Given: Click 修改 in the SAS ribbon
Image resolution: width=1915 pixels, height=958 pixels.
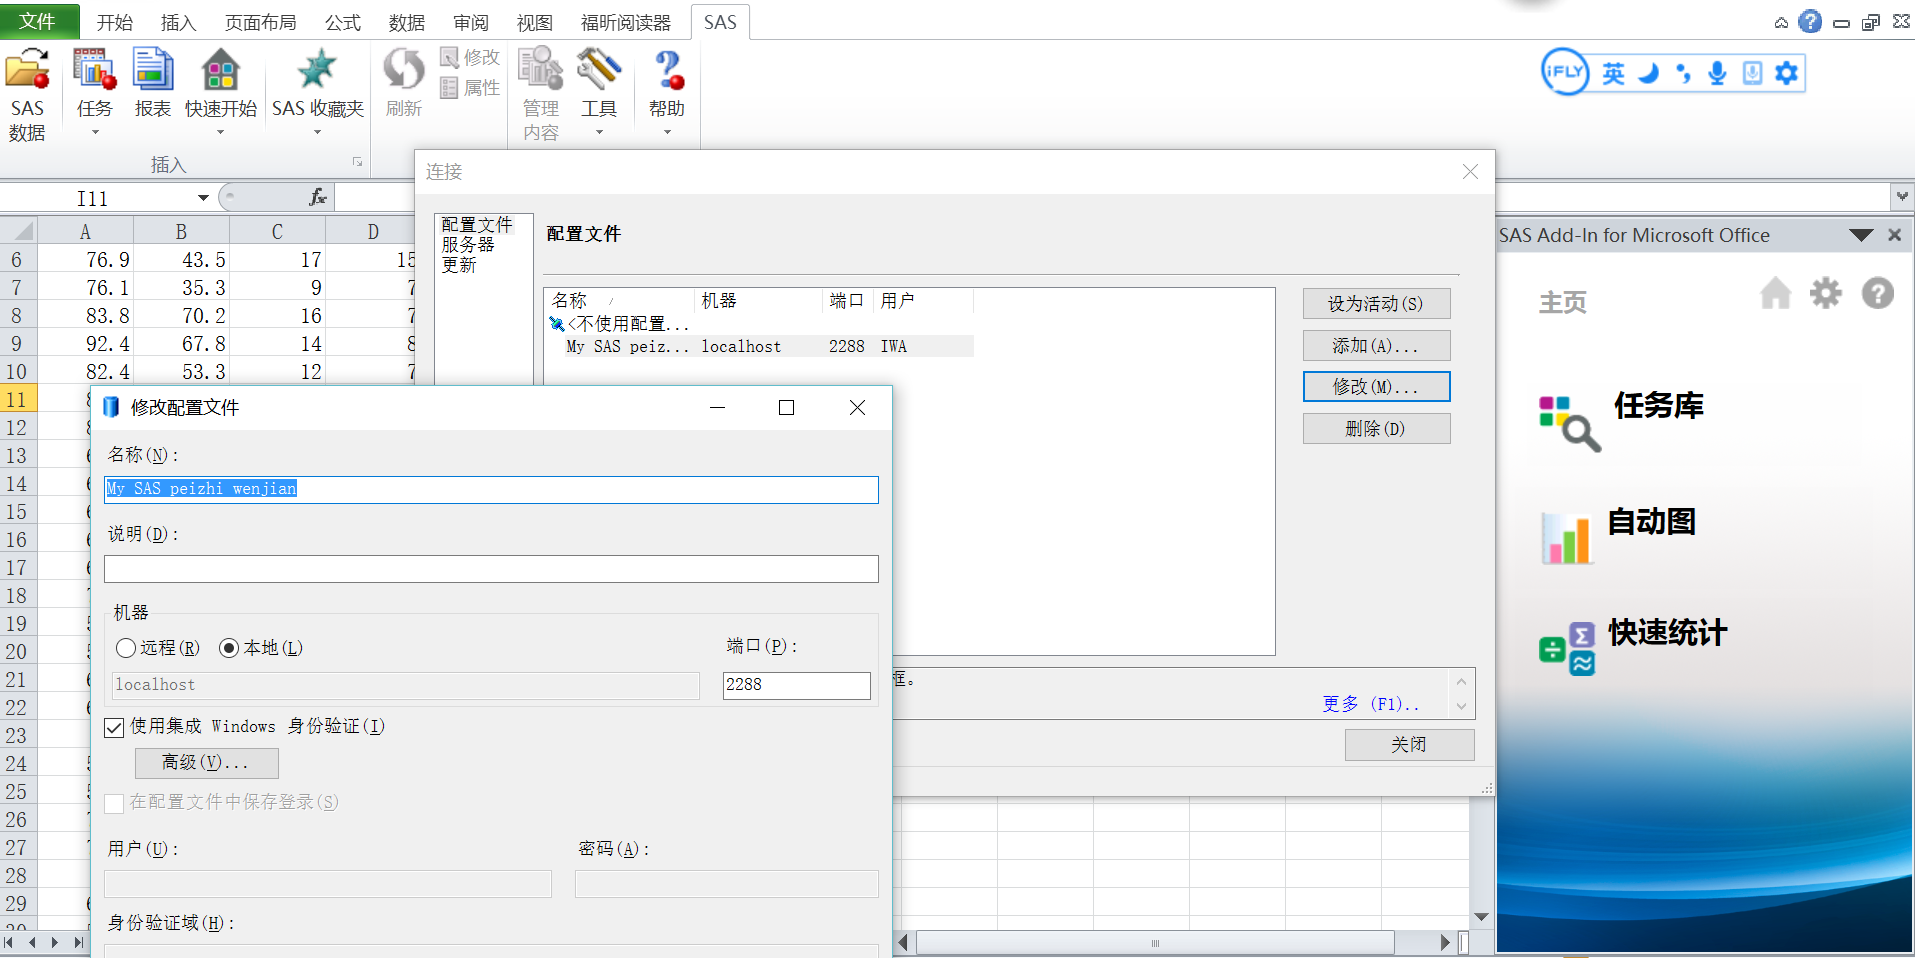Looking at the screenshot, I should click(470, 58).
